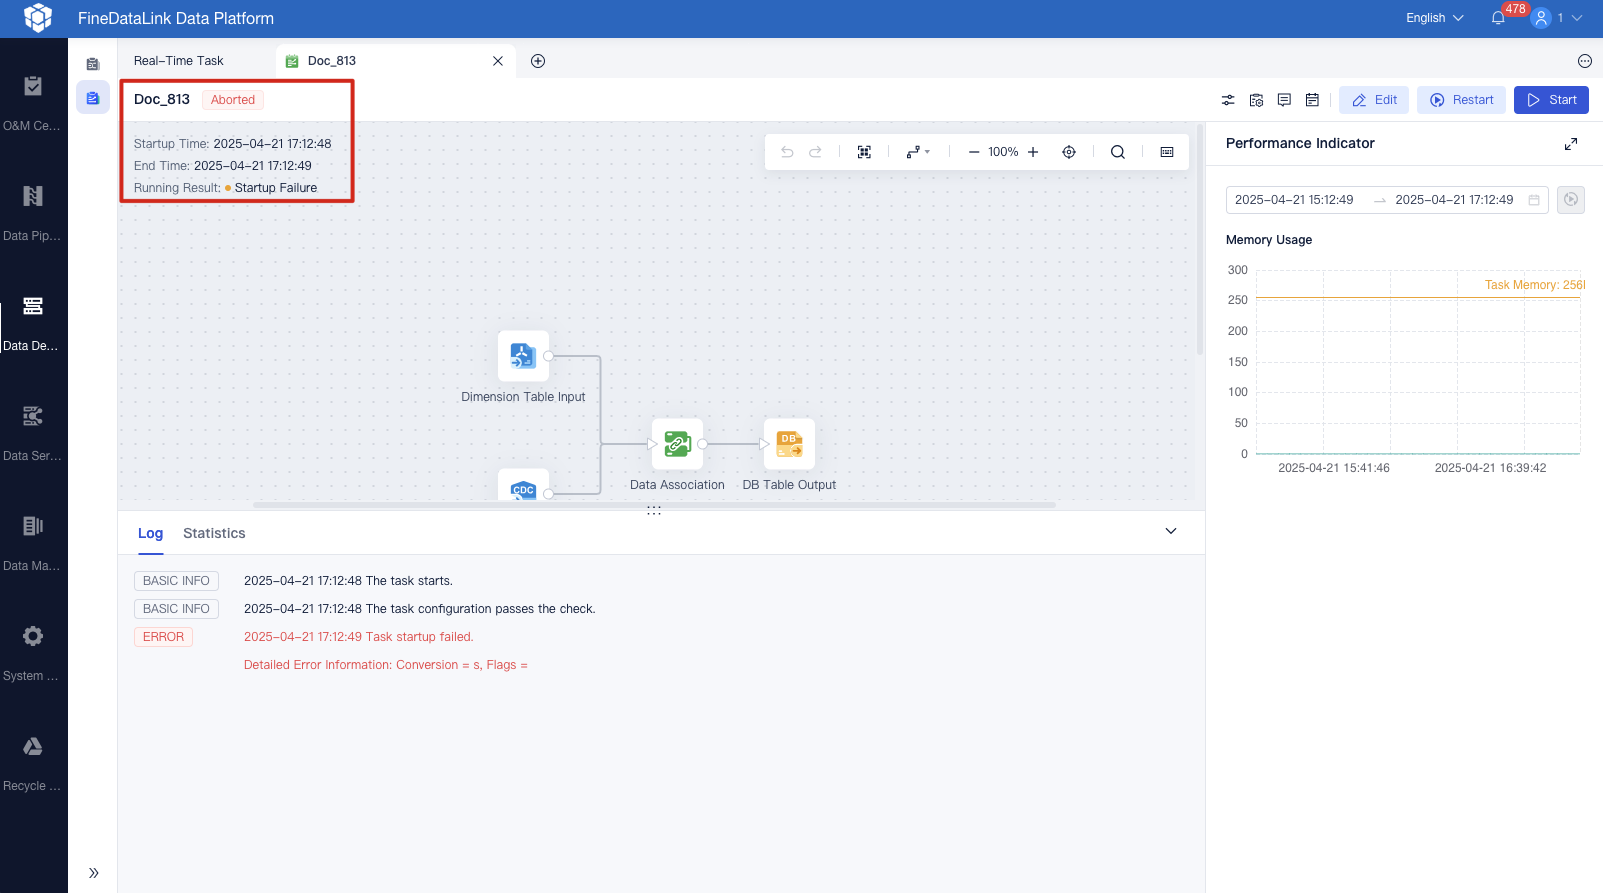Click the Restart button
Image resolution: width=1603 pixels, height=893 pixels.
click(x=1461, y=100)
